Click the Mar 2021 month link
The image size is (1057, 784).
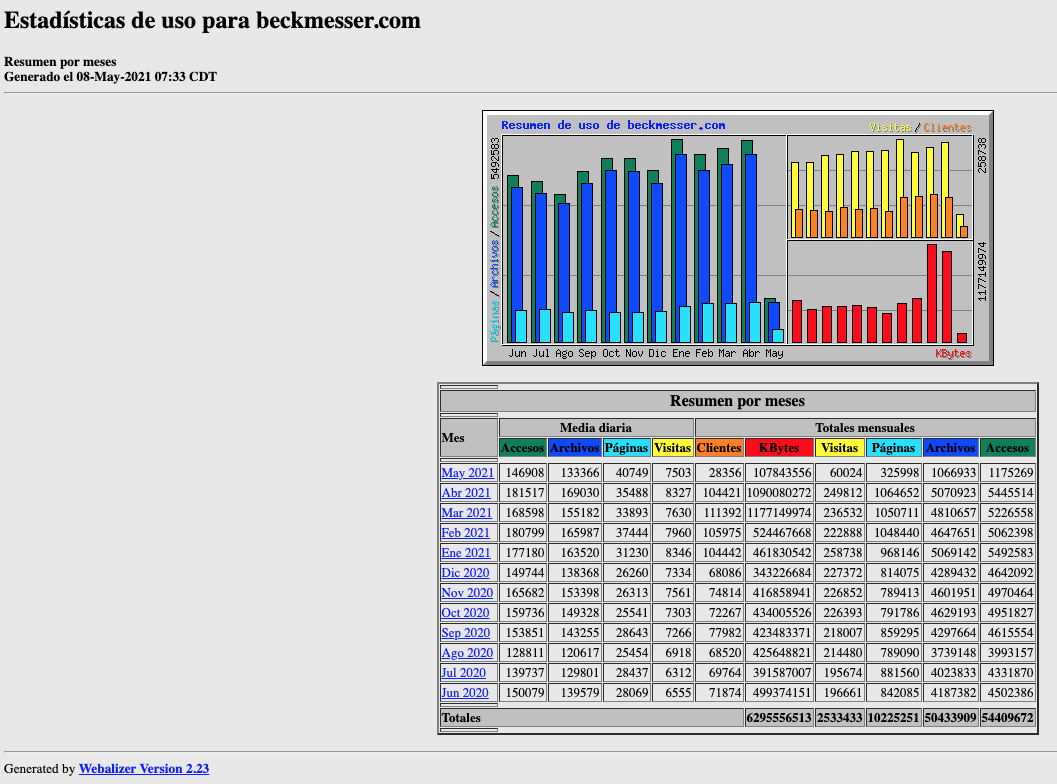pos(466,513)
